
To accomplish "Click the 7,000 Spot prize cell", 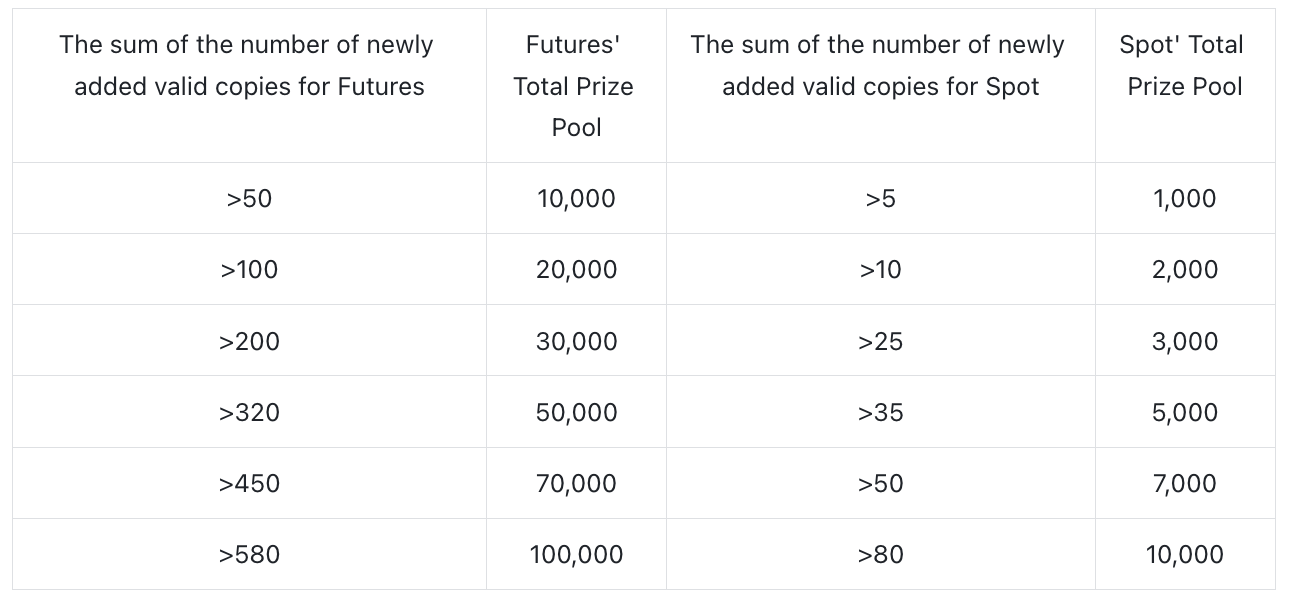I will pyautogui.click(x=1184, y=483).
